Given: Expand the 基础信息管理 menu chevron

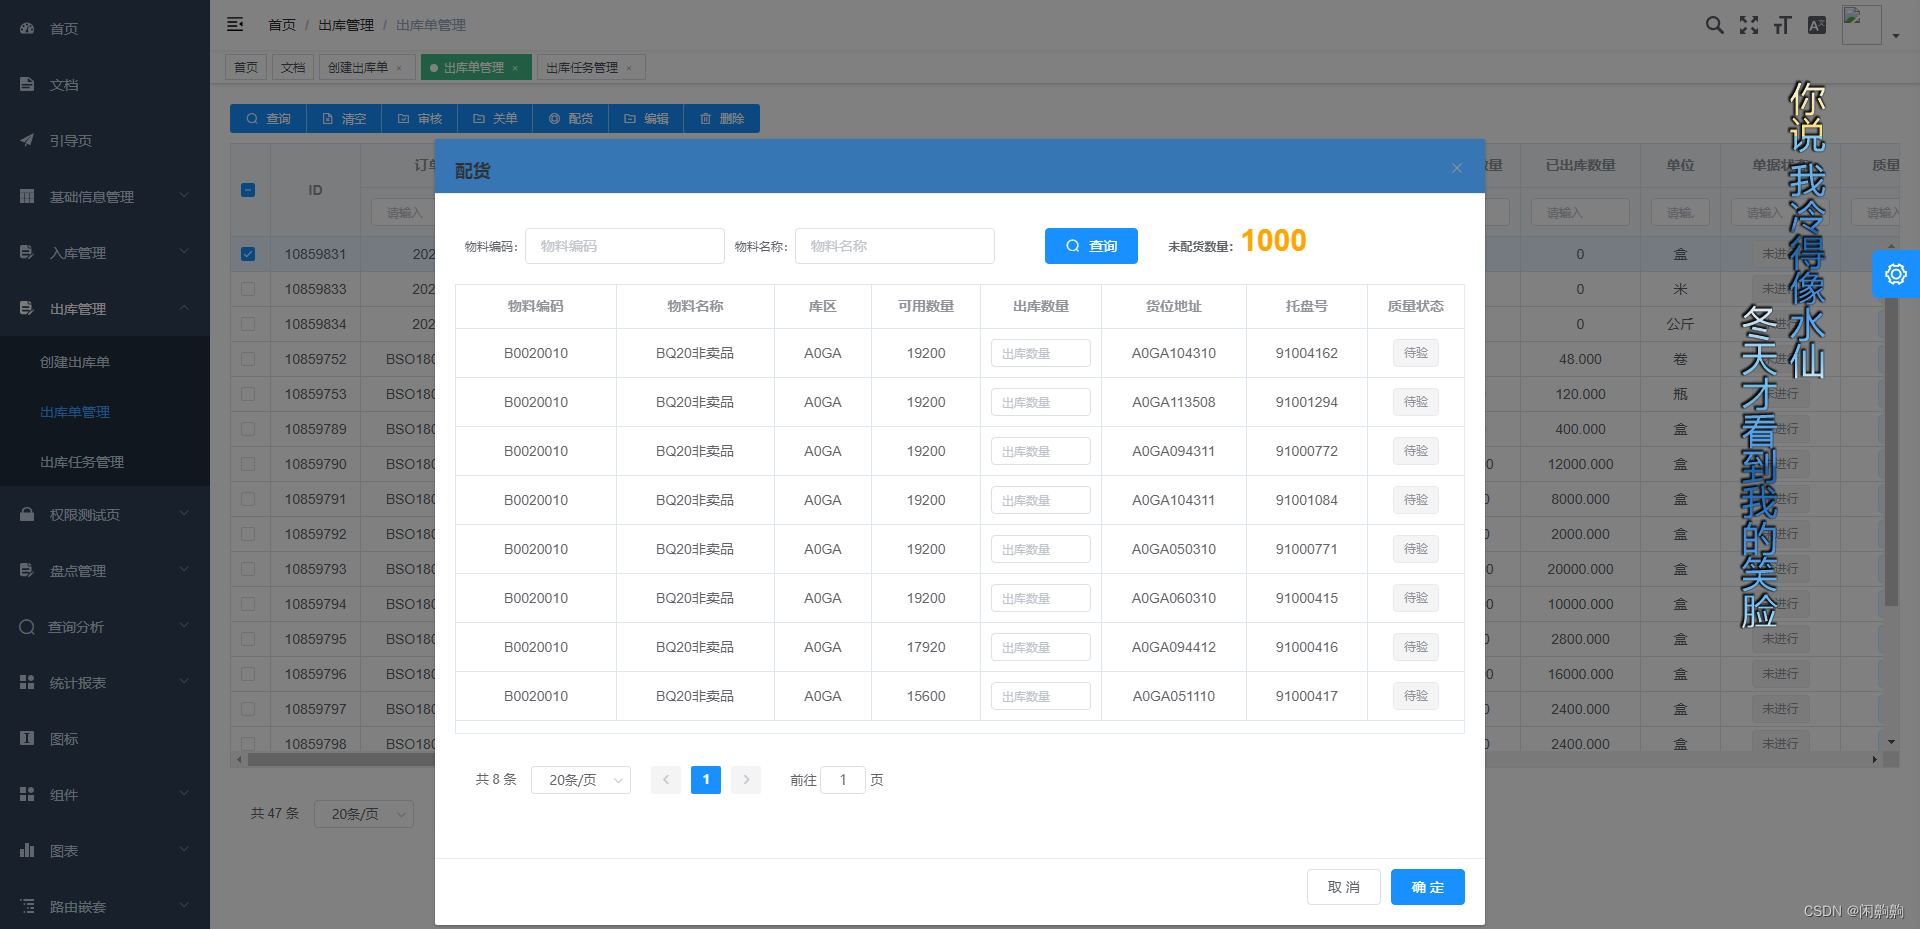Looking at the screenshot, I should point(184,196).
